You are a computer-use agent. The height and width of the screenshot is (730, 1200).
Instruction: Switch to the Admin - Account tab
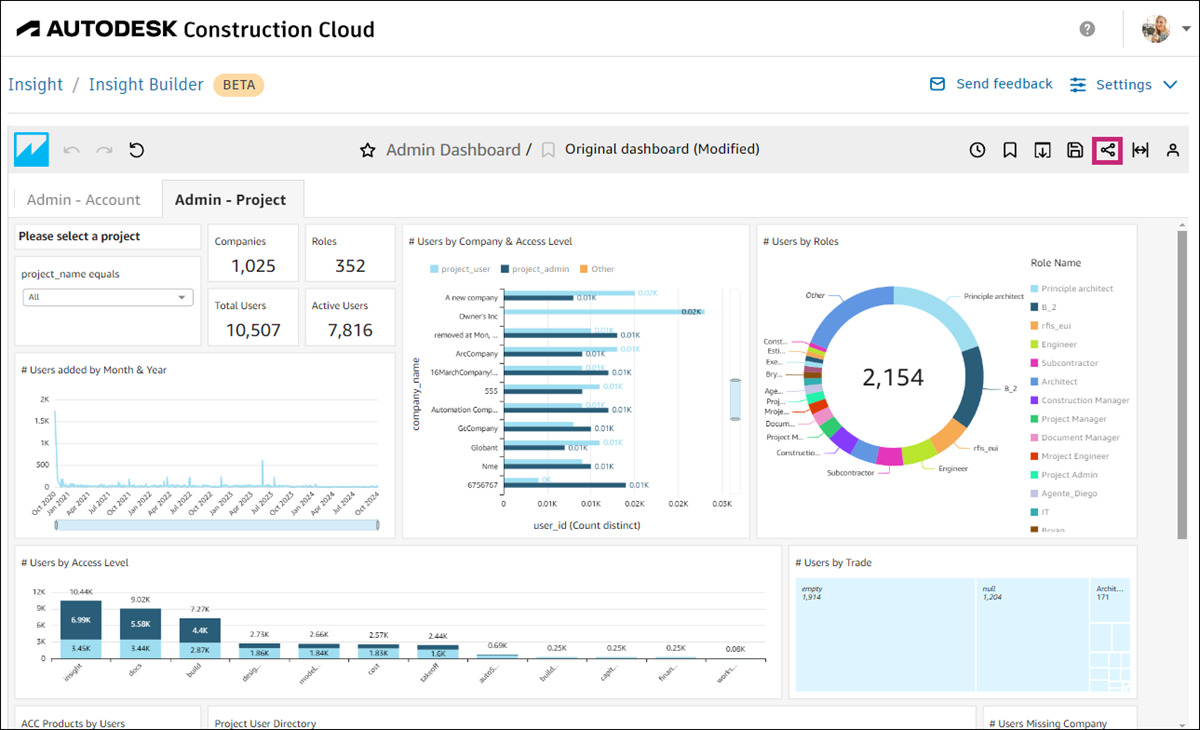pos(86,199)
